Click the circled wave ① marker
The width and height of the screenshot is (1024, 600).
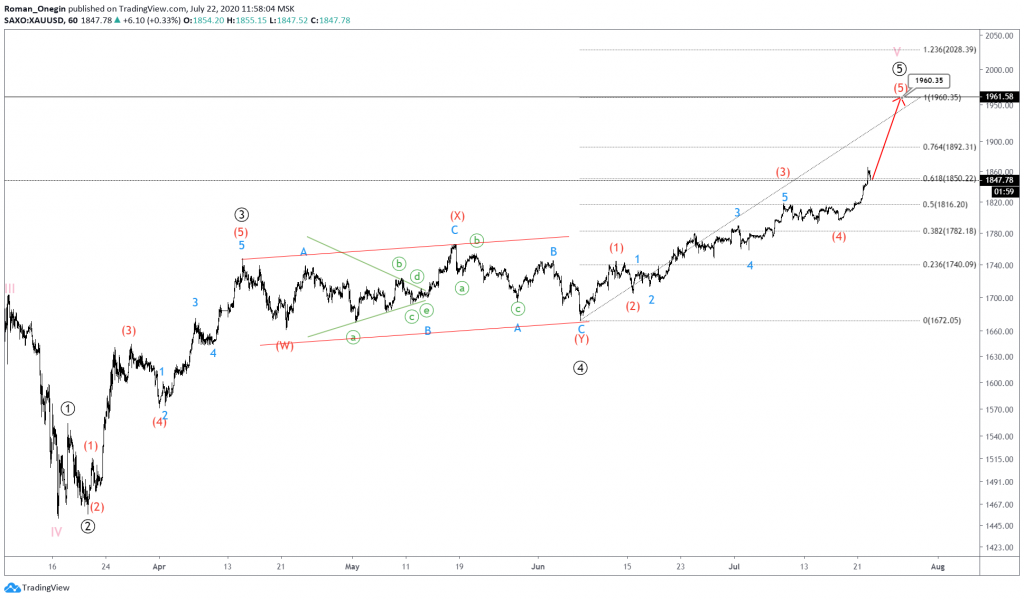coord(68,408)
